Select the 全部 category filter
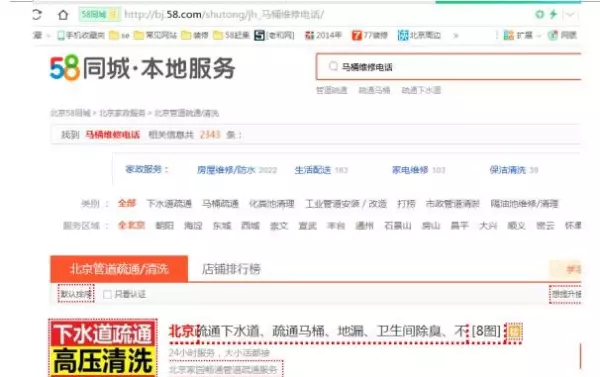Image resolution: width=600 pixels, height=377 pixels. (127, 203)
